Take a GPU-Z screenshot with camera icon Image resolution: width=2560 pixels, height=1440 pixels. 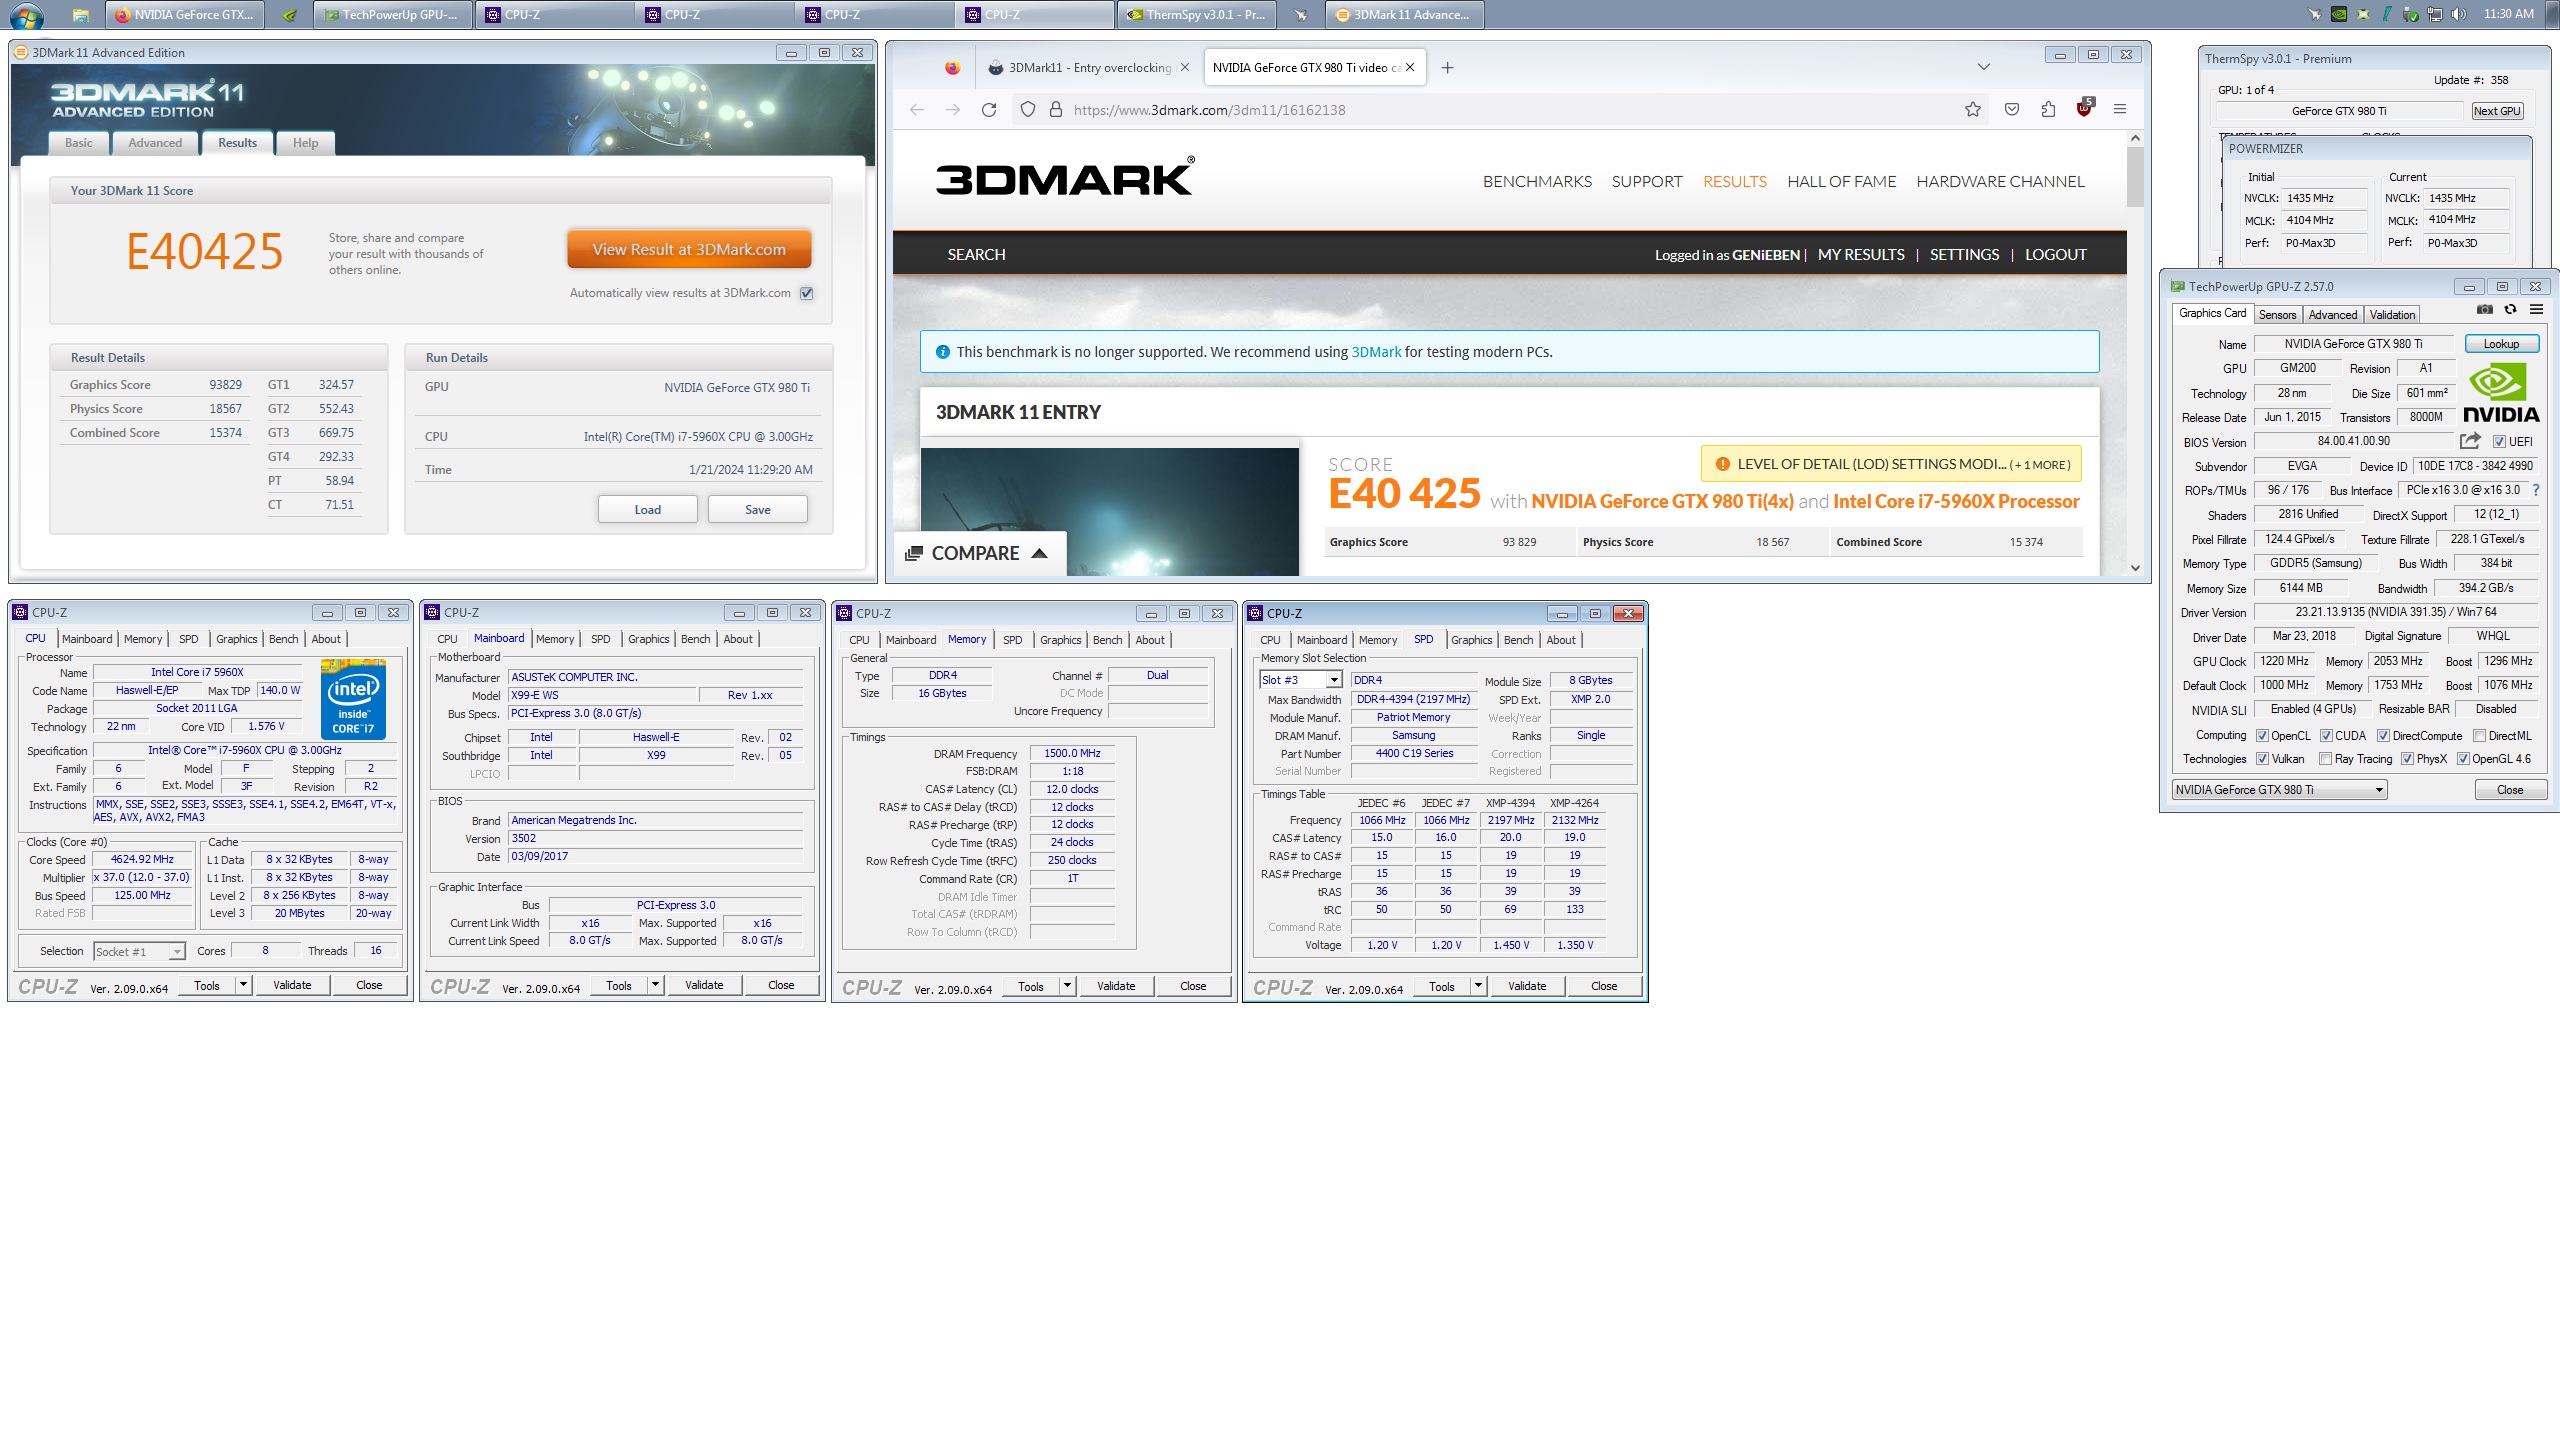pyautogui.click(x=2485, y=310)
